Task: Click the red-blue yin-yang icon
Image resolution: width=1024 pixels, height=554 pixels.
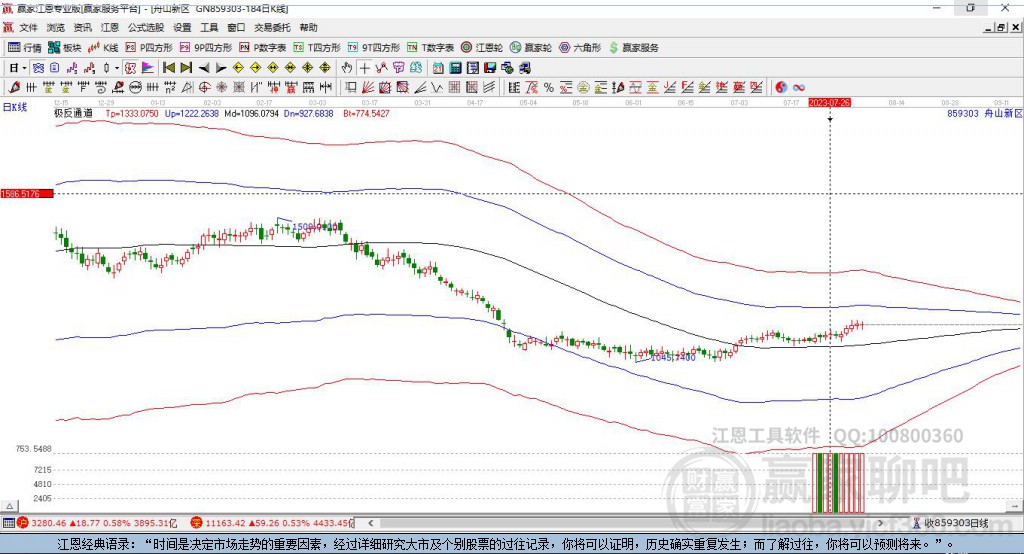Action: [781, 88]
